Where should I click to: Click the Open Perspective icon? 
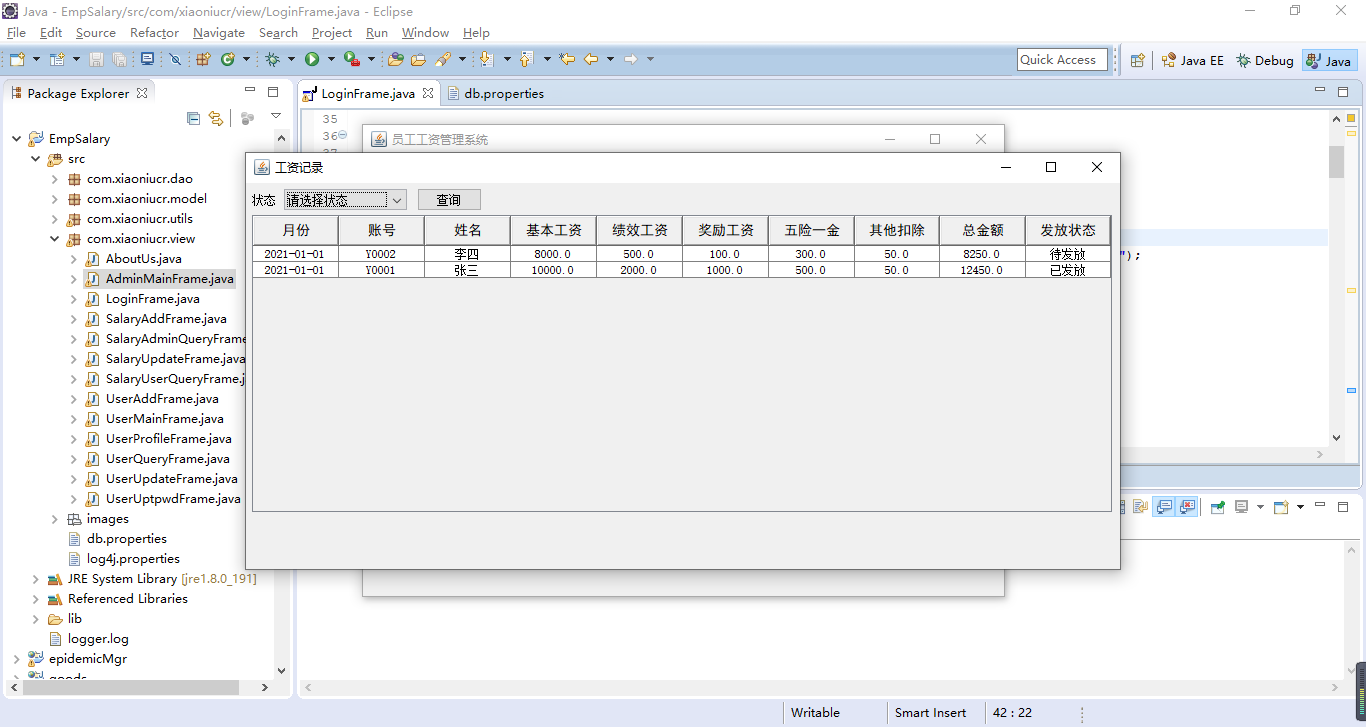[x=1138, y=60]
